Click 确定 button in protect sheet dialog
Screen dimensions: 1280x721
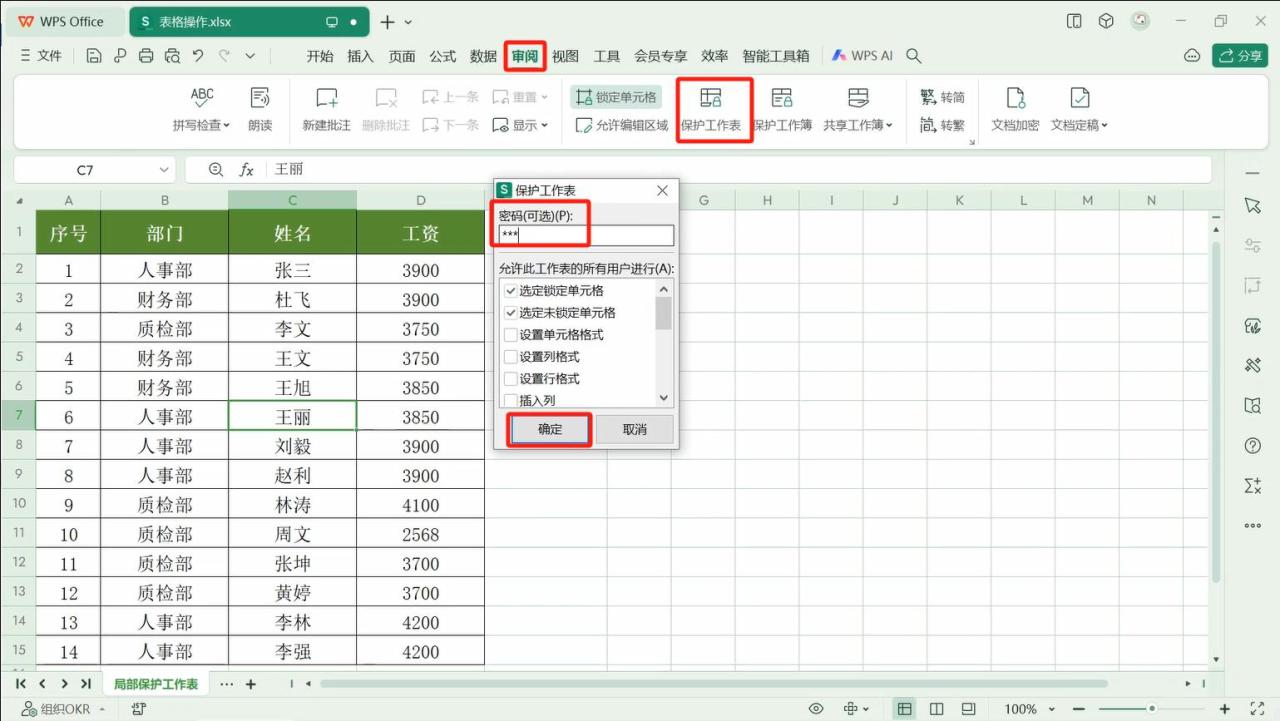550,429
